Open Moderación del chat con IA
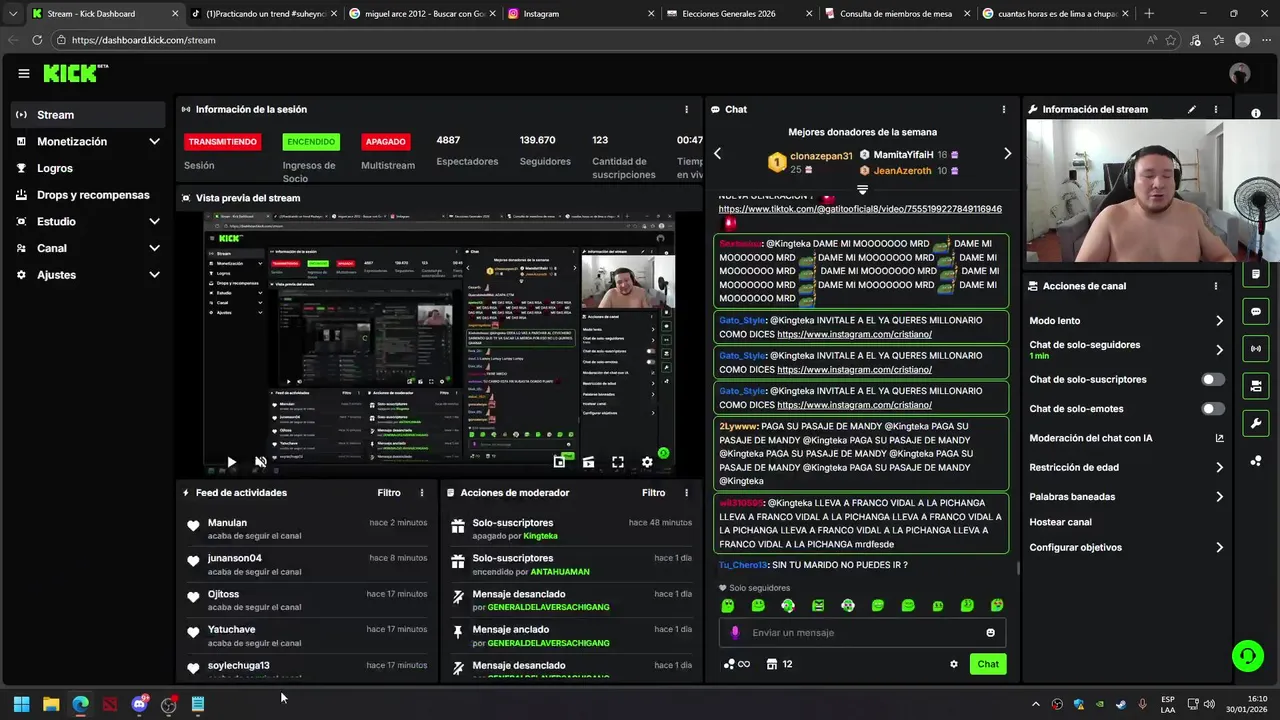The image size is (1280, 720). (x=1126, y=438)
